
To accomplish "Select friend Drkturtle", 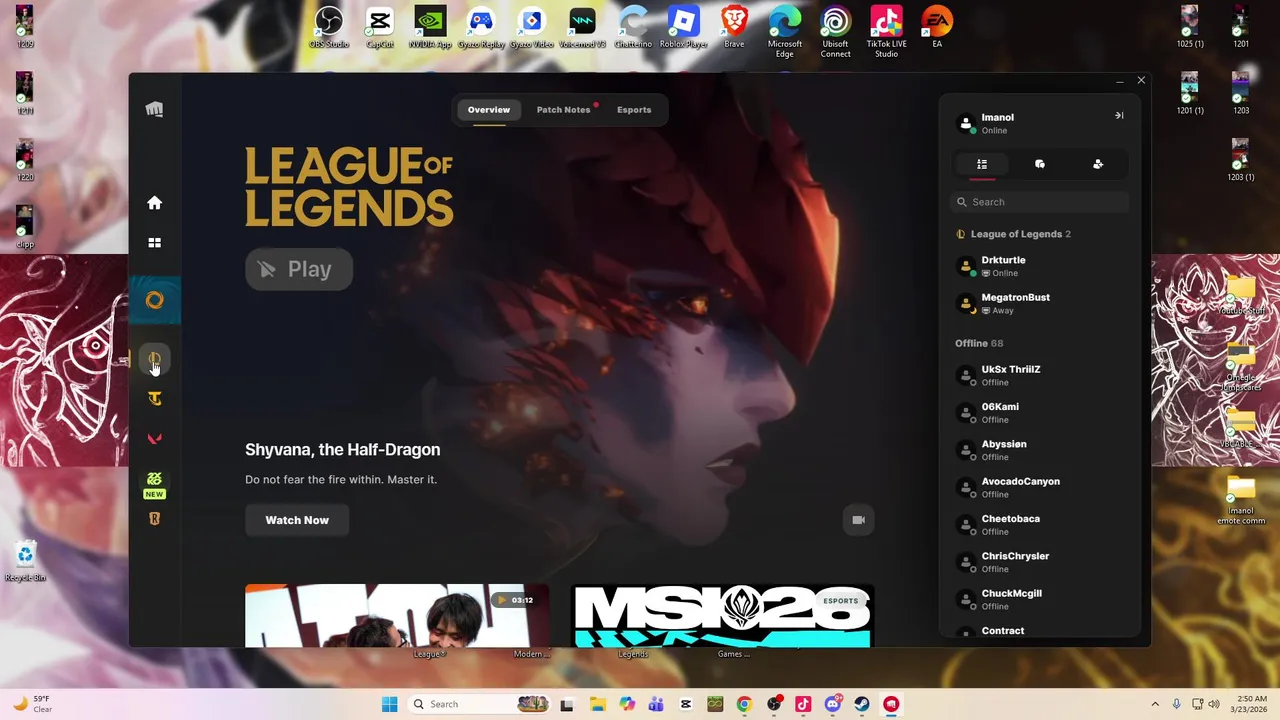I will (x=1040, y=266).
